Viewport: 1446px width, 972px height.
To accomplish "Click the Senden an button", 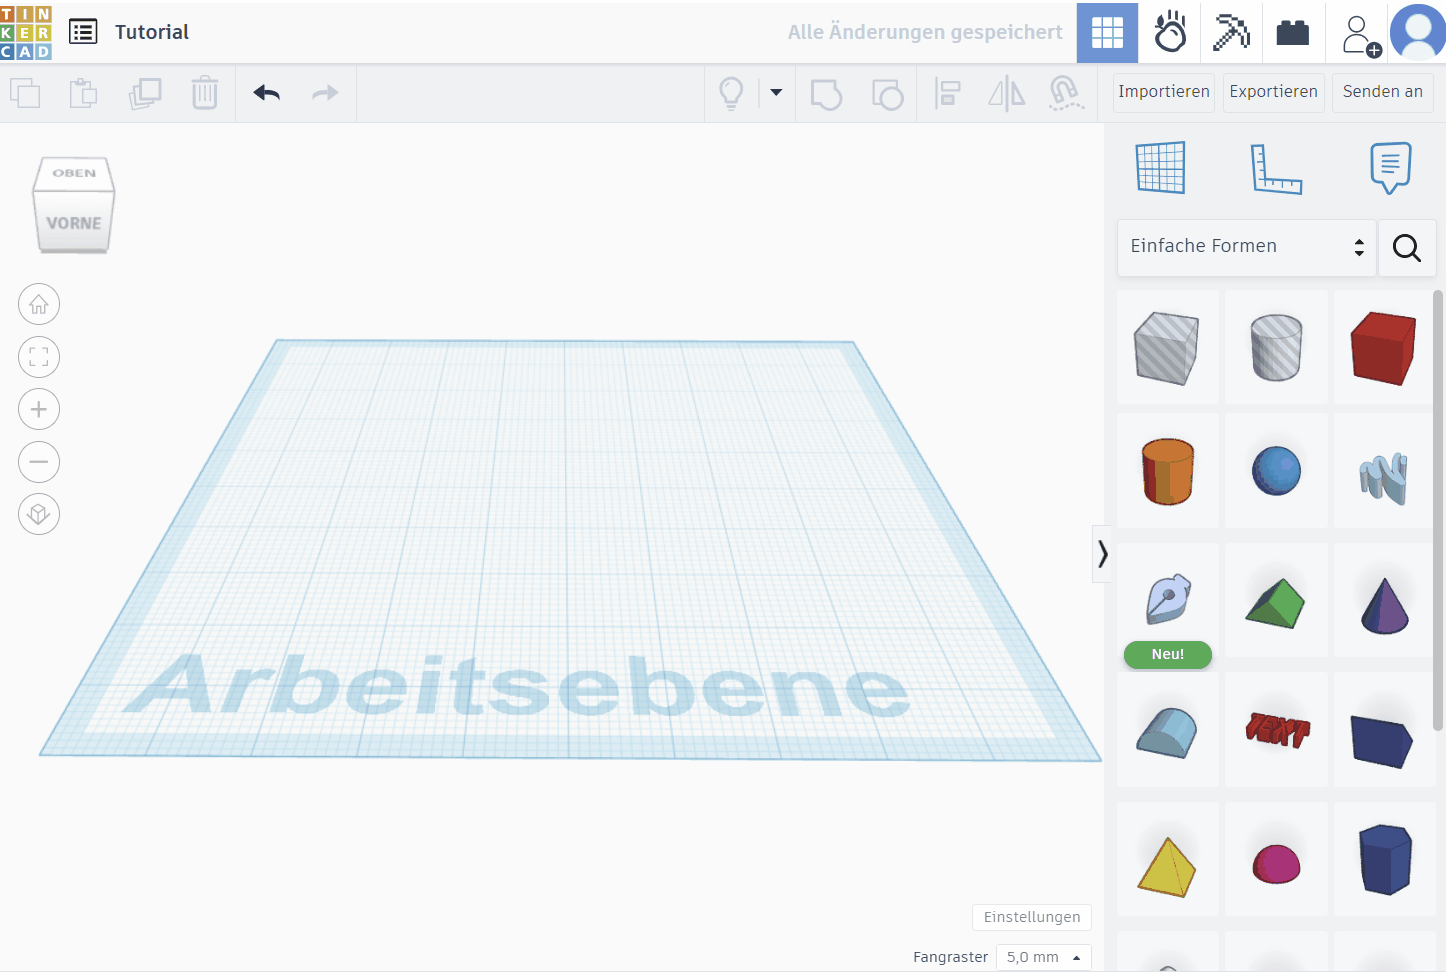I will (1383, 92).
